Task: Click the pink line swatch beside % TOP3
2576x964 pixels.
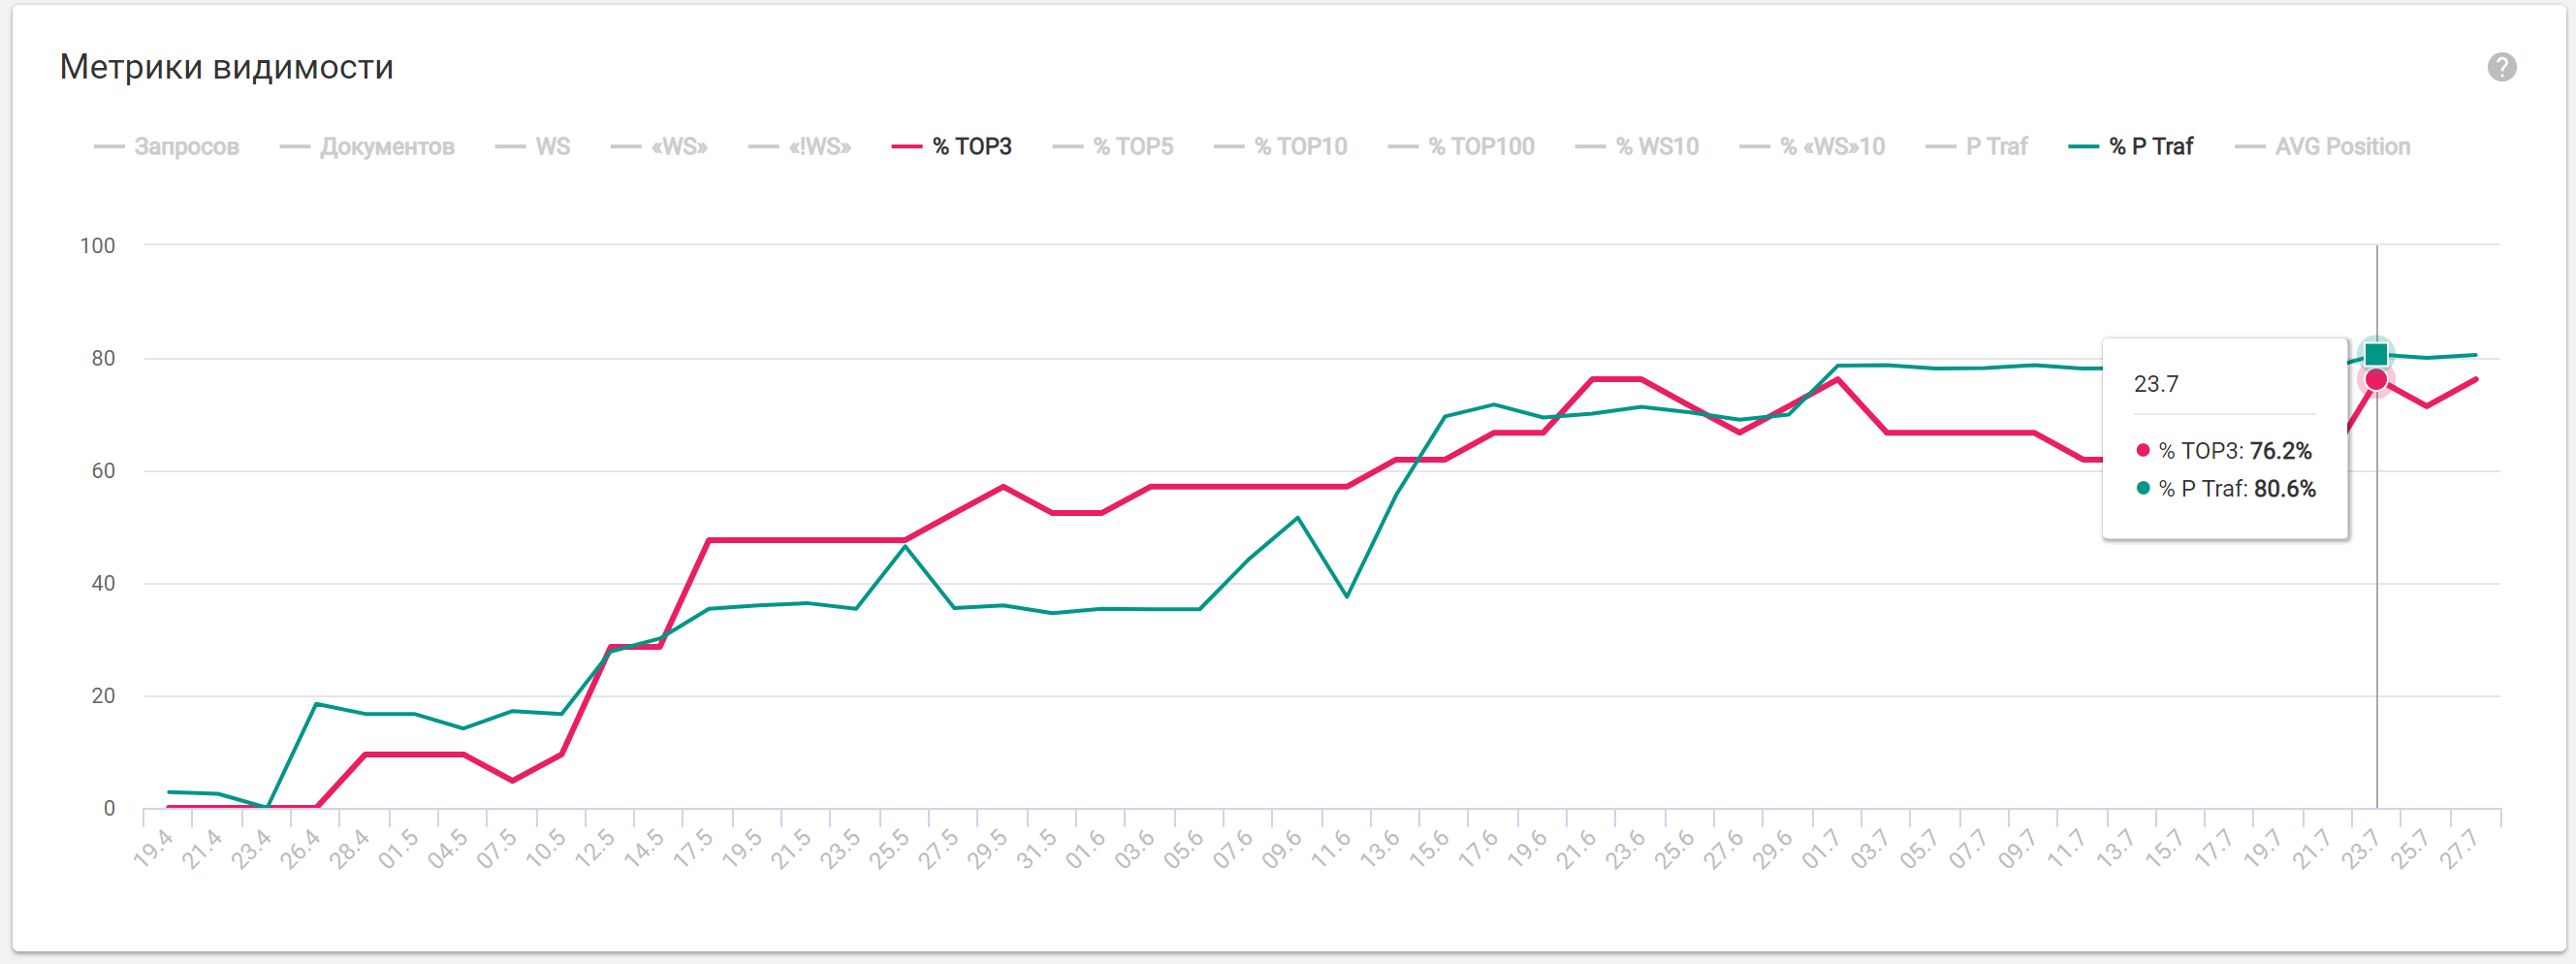Action: tap(907, 147)
